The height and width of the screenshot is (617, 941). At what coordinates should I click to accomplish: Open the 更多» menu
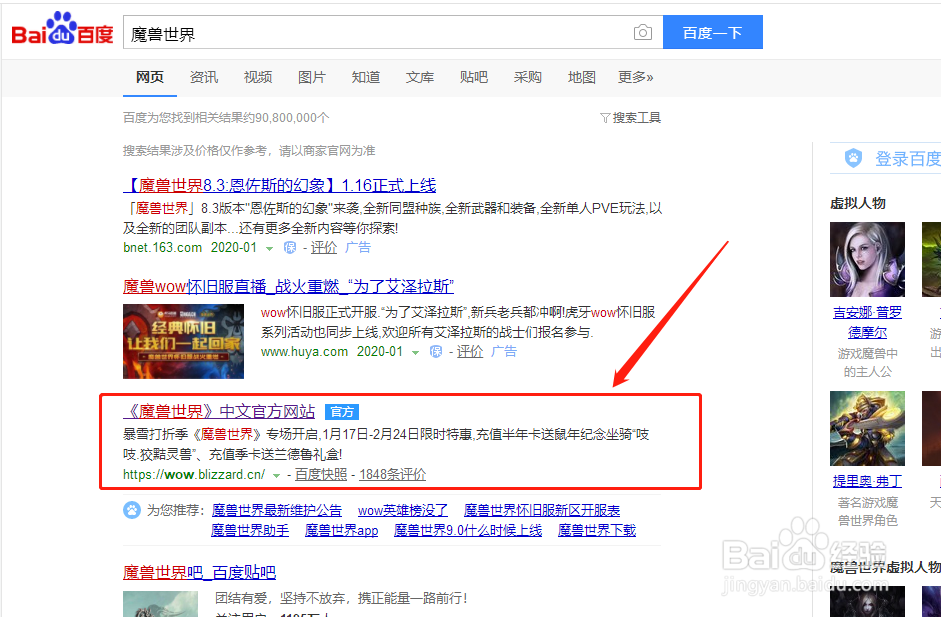(x=636, y=77)
